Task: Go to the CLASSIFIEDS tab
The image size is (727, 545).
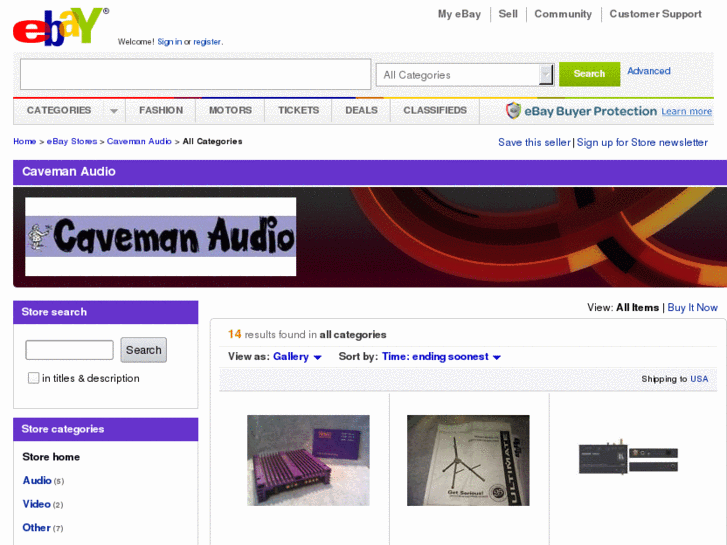Action: tap(435, 110)
